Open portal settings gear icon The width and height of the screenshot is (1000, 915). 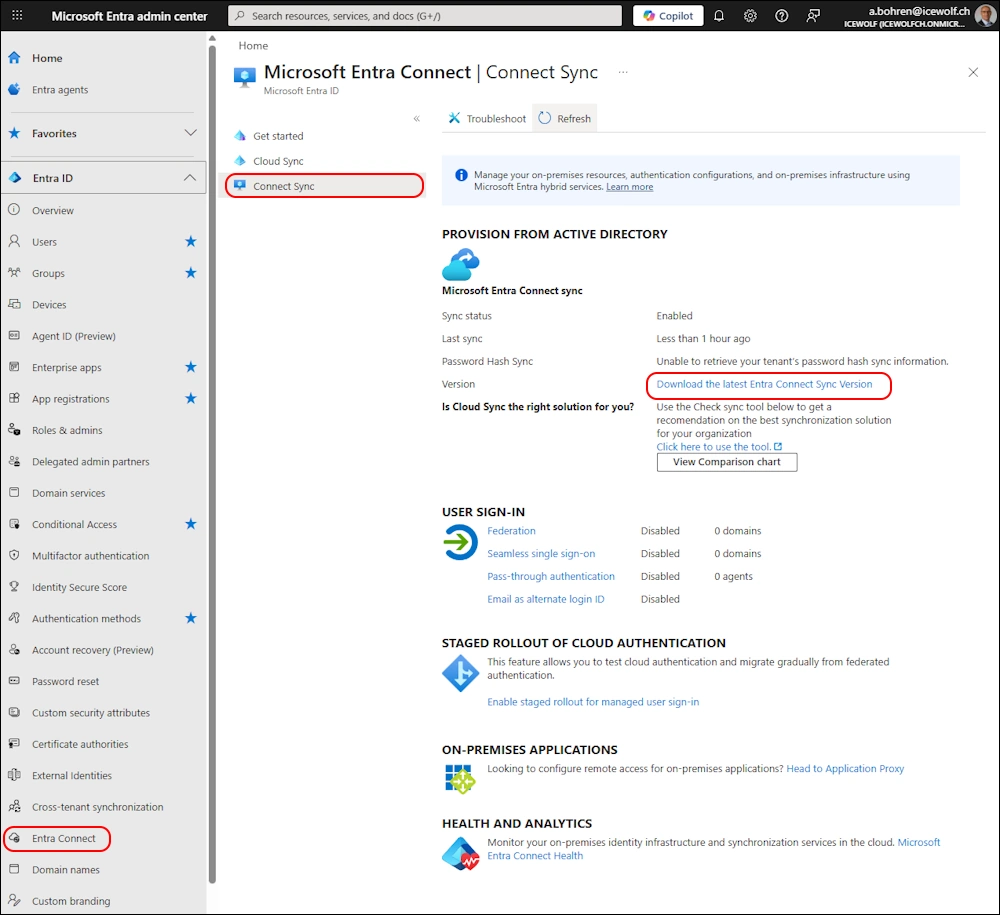pyautogui.click(x=750, y=16)
